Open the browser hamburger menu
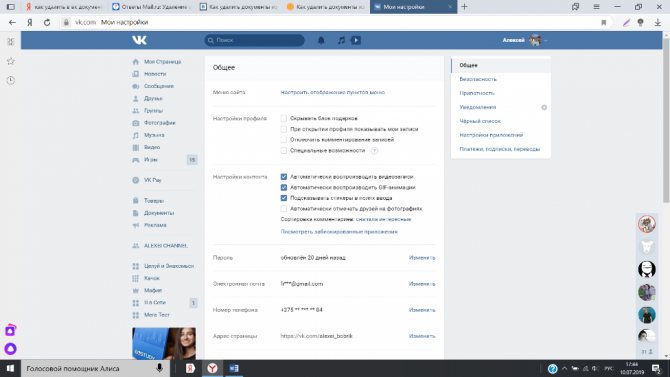This screenshot has width=670, height=377. pos(597,7)
